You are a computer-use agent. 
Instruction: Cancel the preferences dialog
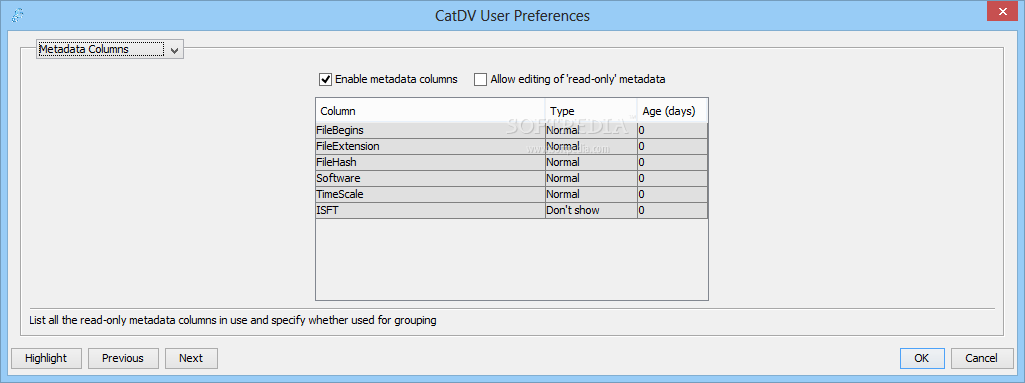(982, 358)
